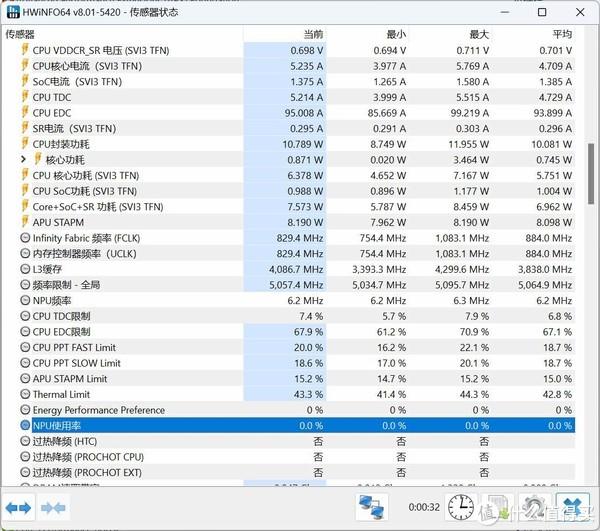Click lightning icon beside CPU EDC row
Screen dimensions: 600x531
click(25, 112)
